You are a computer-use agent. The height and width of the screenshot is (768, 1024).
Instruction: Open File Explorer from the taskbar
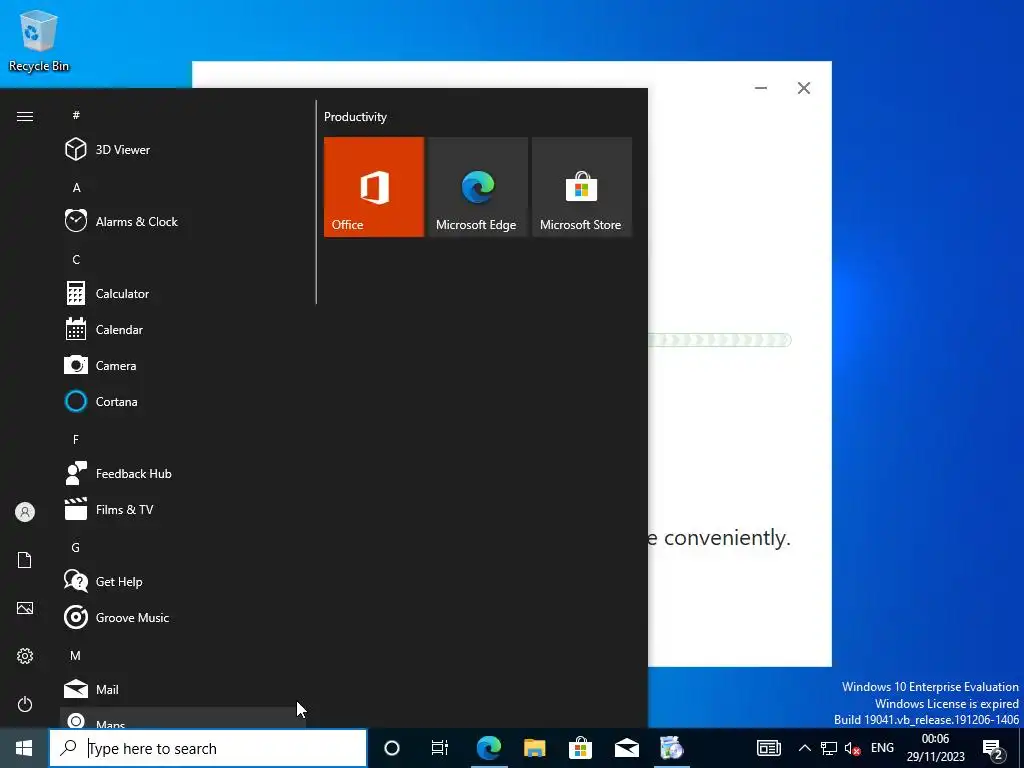coord(534,748)
